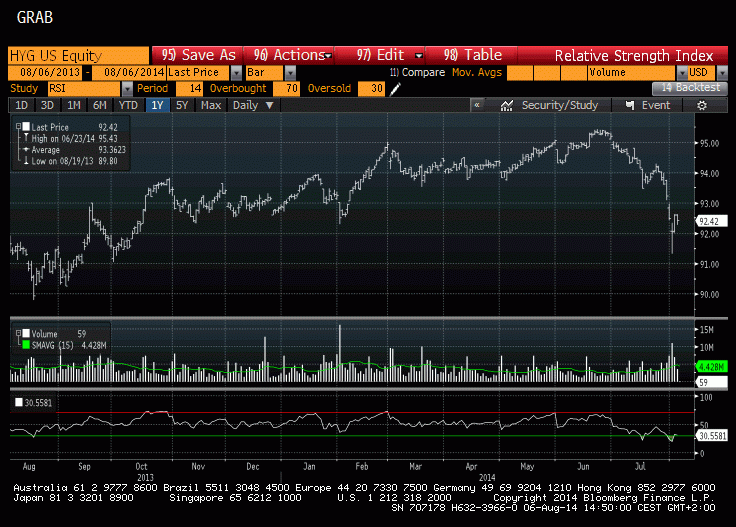Click the green 4.428M volume axis label

pos(711,367)
